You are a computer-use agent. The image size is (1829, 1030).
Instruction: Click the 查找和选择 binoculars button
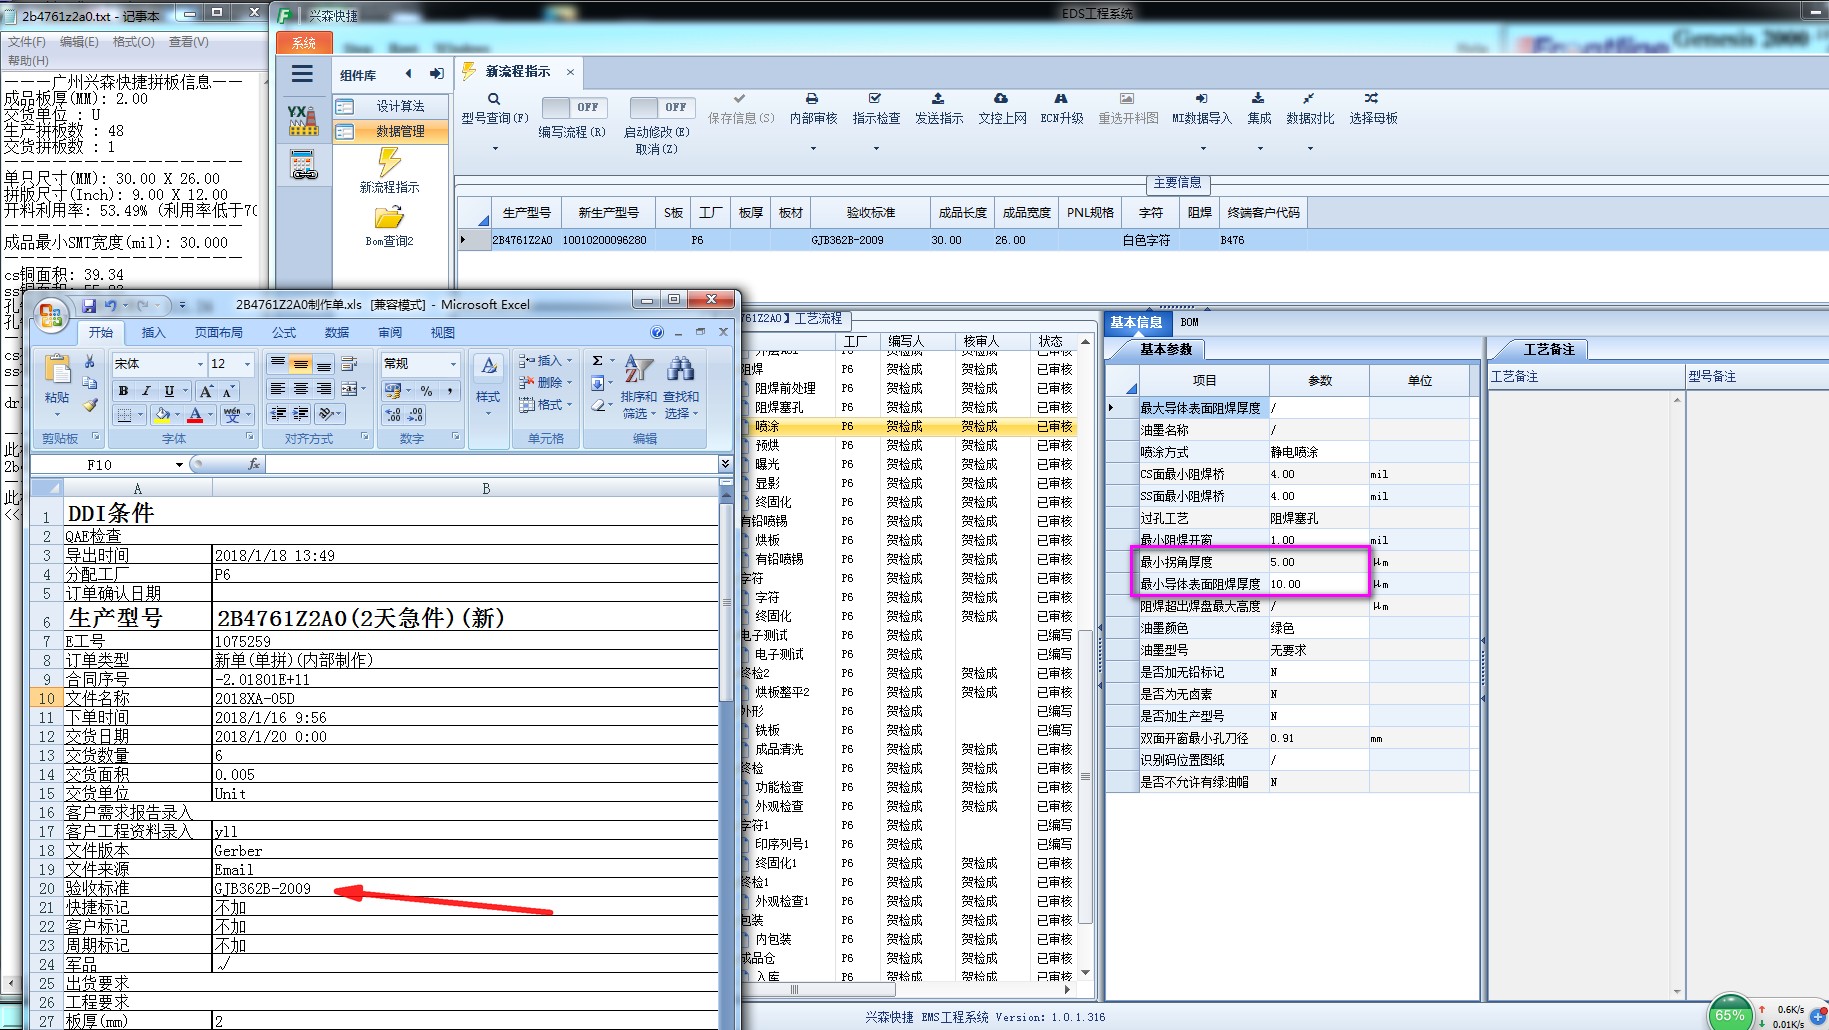(x=681, y=387)
